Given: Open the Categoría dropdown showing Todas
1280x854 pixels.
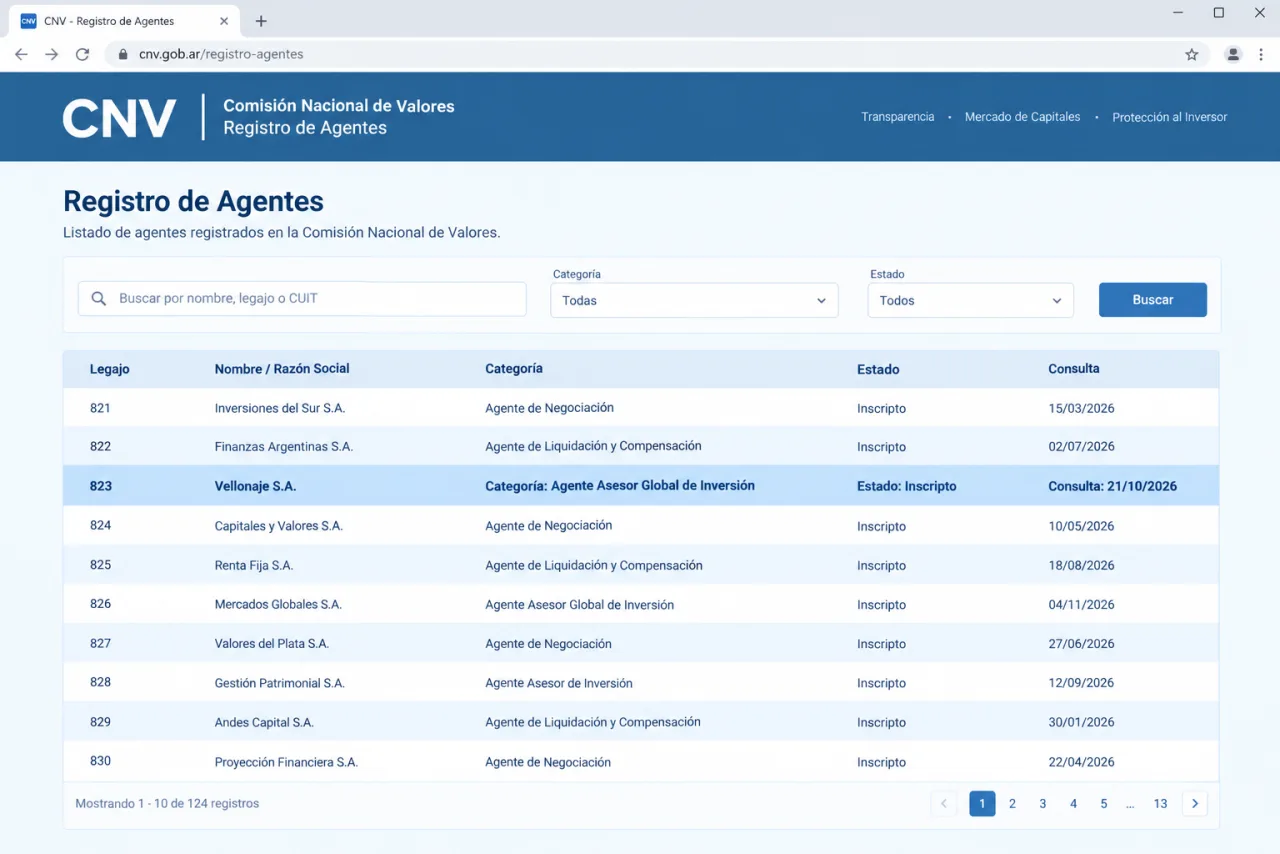Looking at the screenshot, I should pyautogui.click(x=694, y=300).
